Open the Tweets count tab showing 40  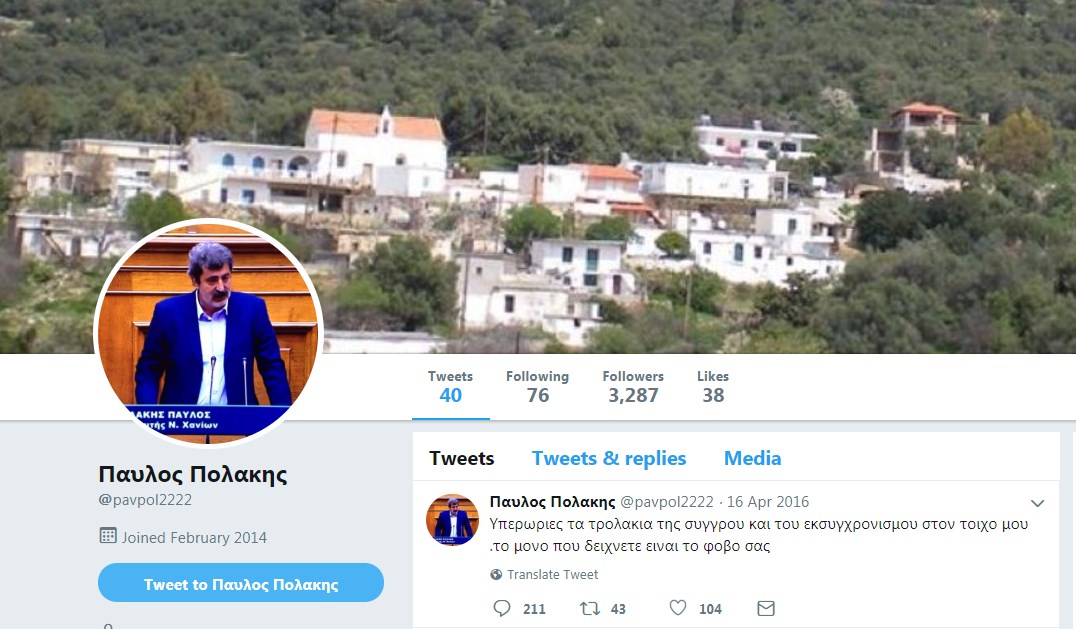point(450,388)
